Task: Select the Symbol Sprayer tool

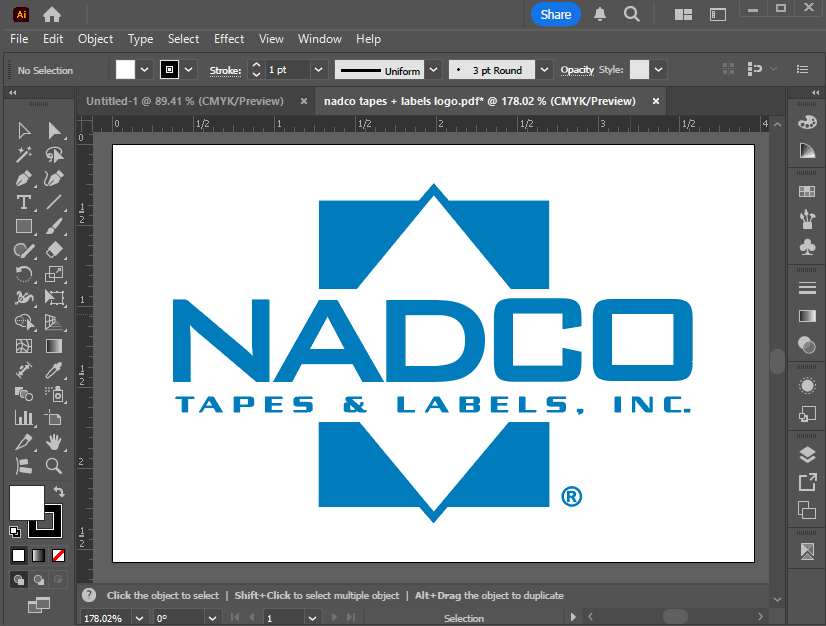Action: pos(54,394)
